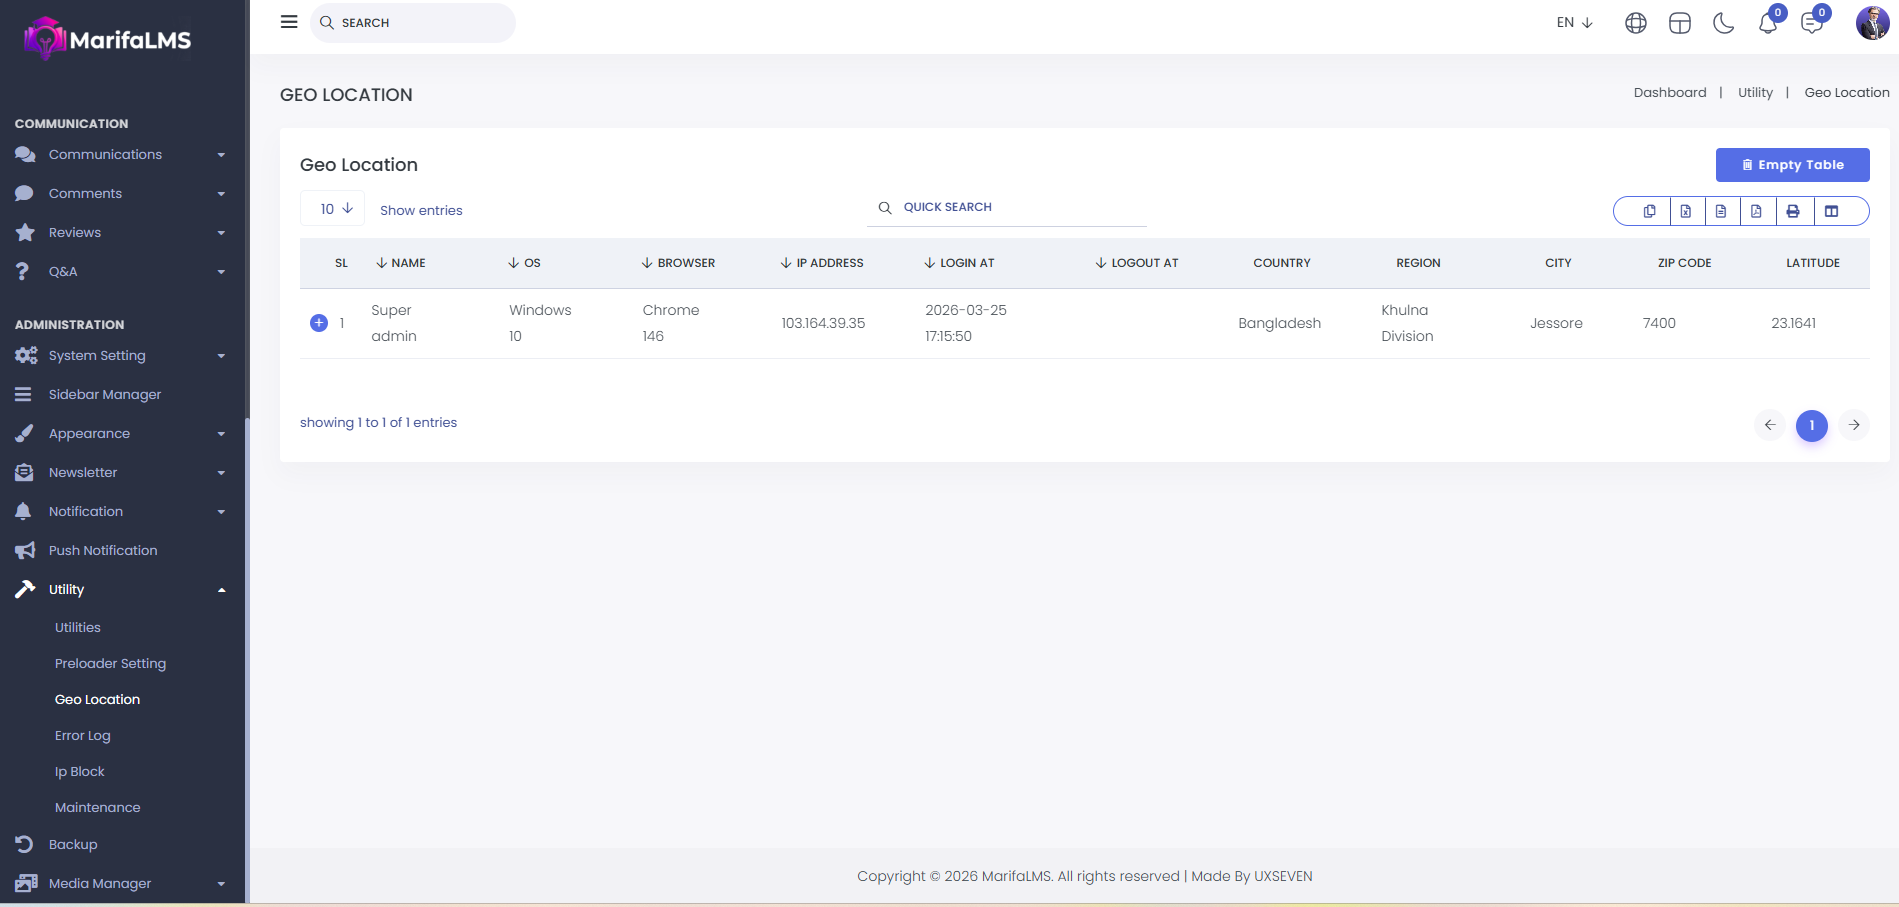The height and width of the screenshot is (907, 1899).
Task: Click the Quick Search input field
Action: [x=1010, y=207]
